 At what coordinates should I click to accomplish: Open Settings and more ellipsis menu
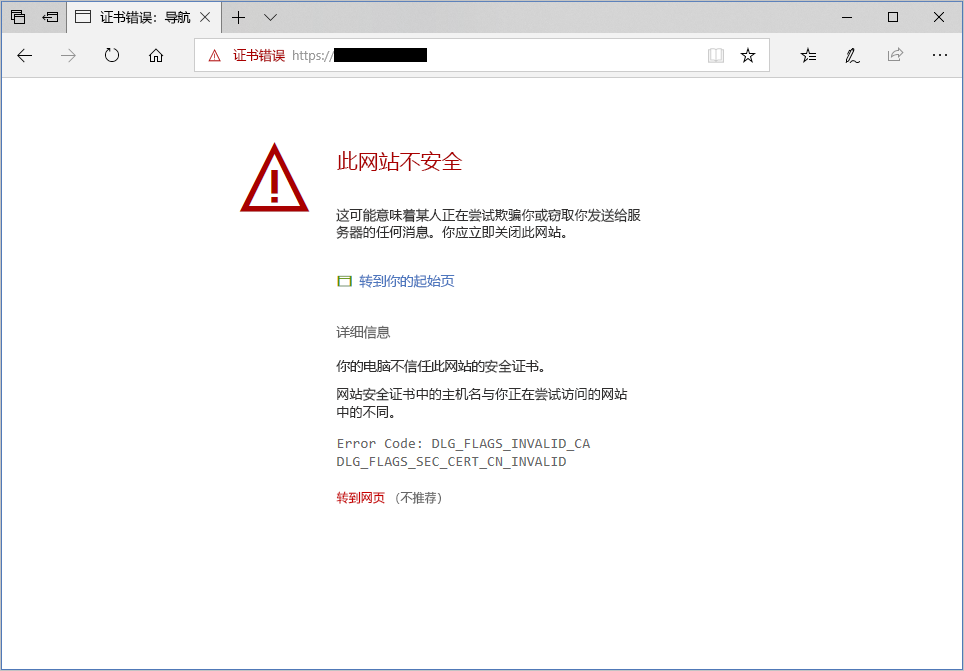click(939, 55)
